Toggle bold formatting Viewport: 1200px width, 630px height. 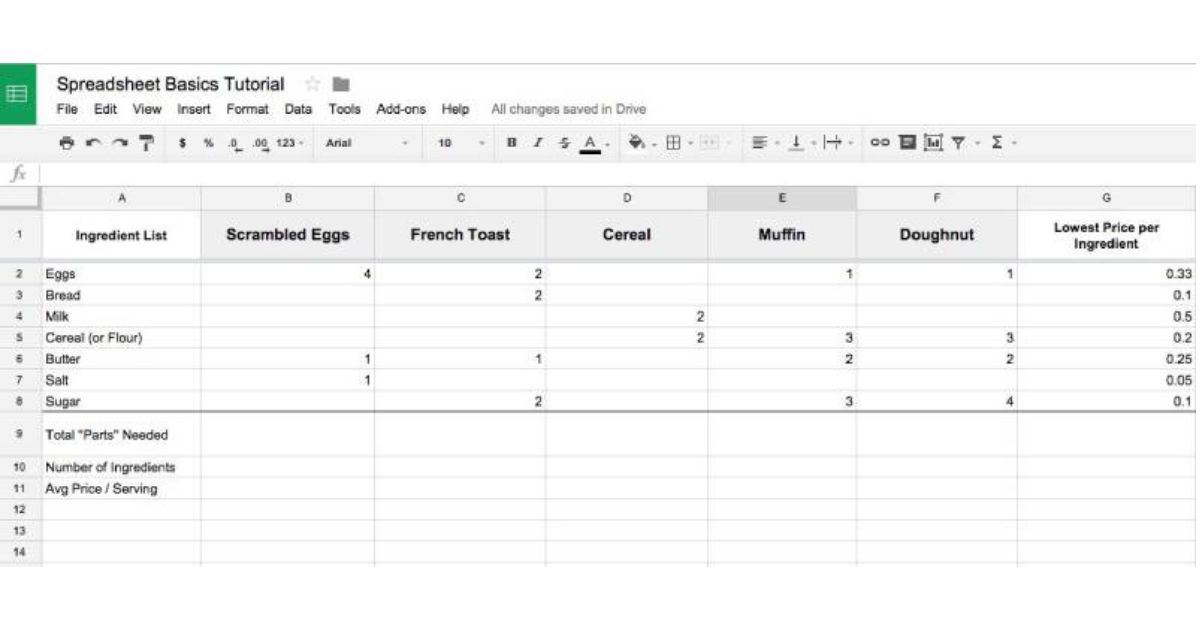tap(512, 143)
